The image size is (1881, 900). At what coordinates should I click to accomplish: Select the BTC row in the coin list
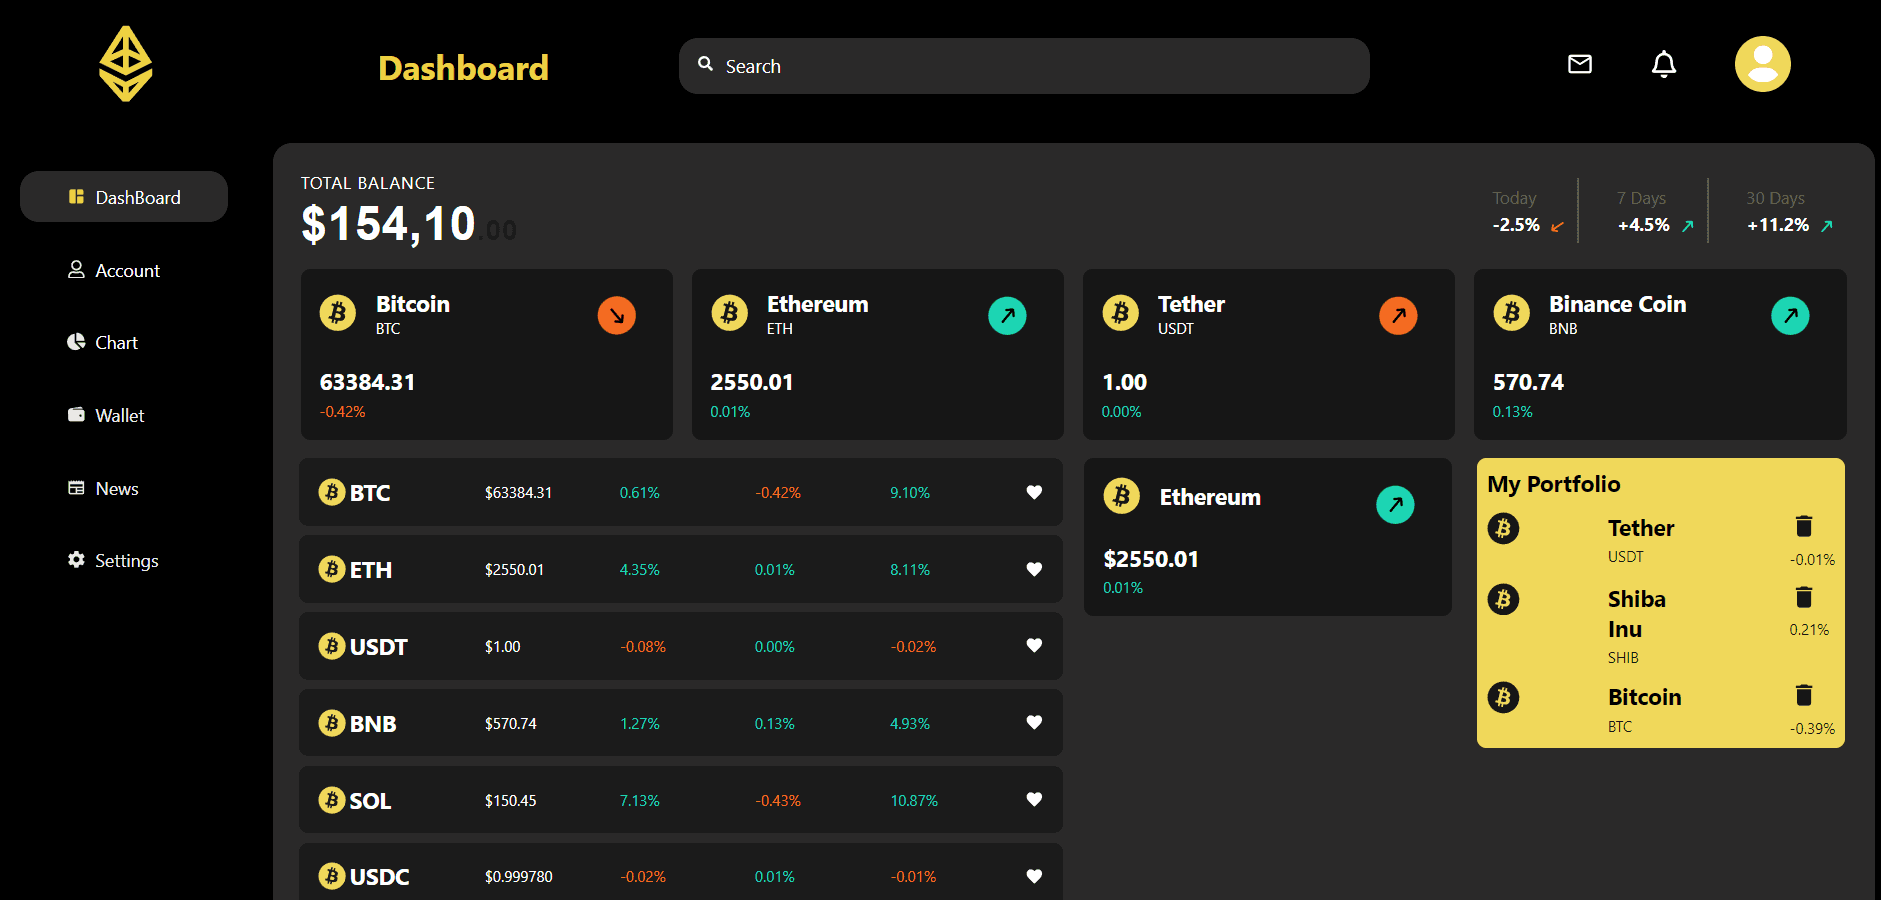(x=681, y=492)
